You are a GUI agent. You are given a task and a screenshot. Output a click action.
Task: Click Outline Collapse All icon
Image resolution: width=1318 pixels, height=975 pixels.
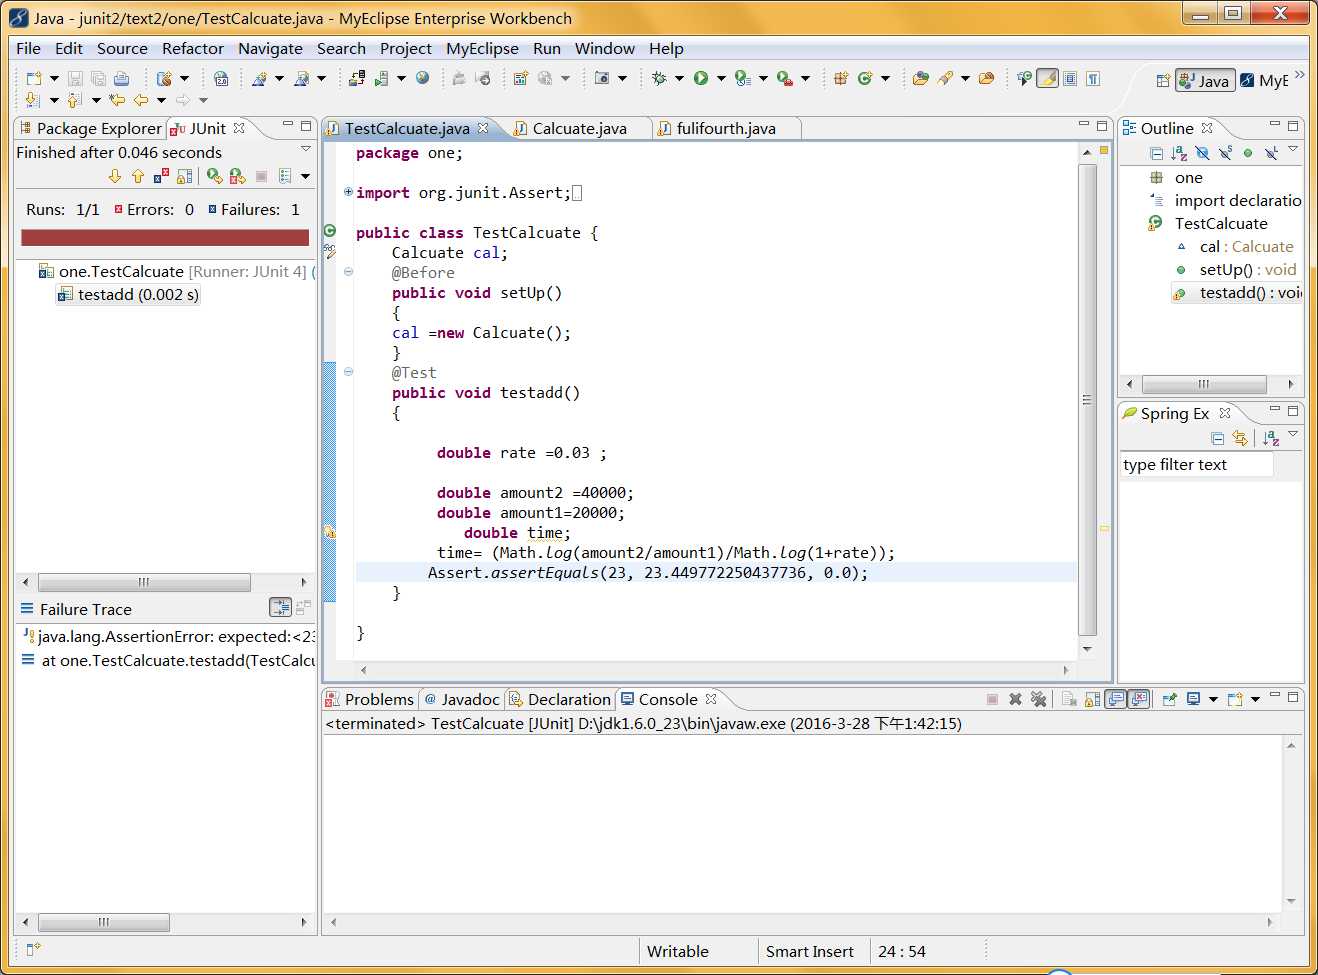1157,154
